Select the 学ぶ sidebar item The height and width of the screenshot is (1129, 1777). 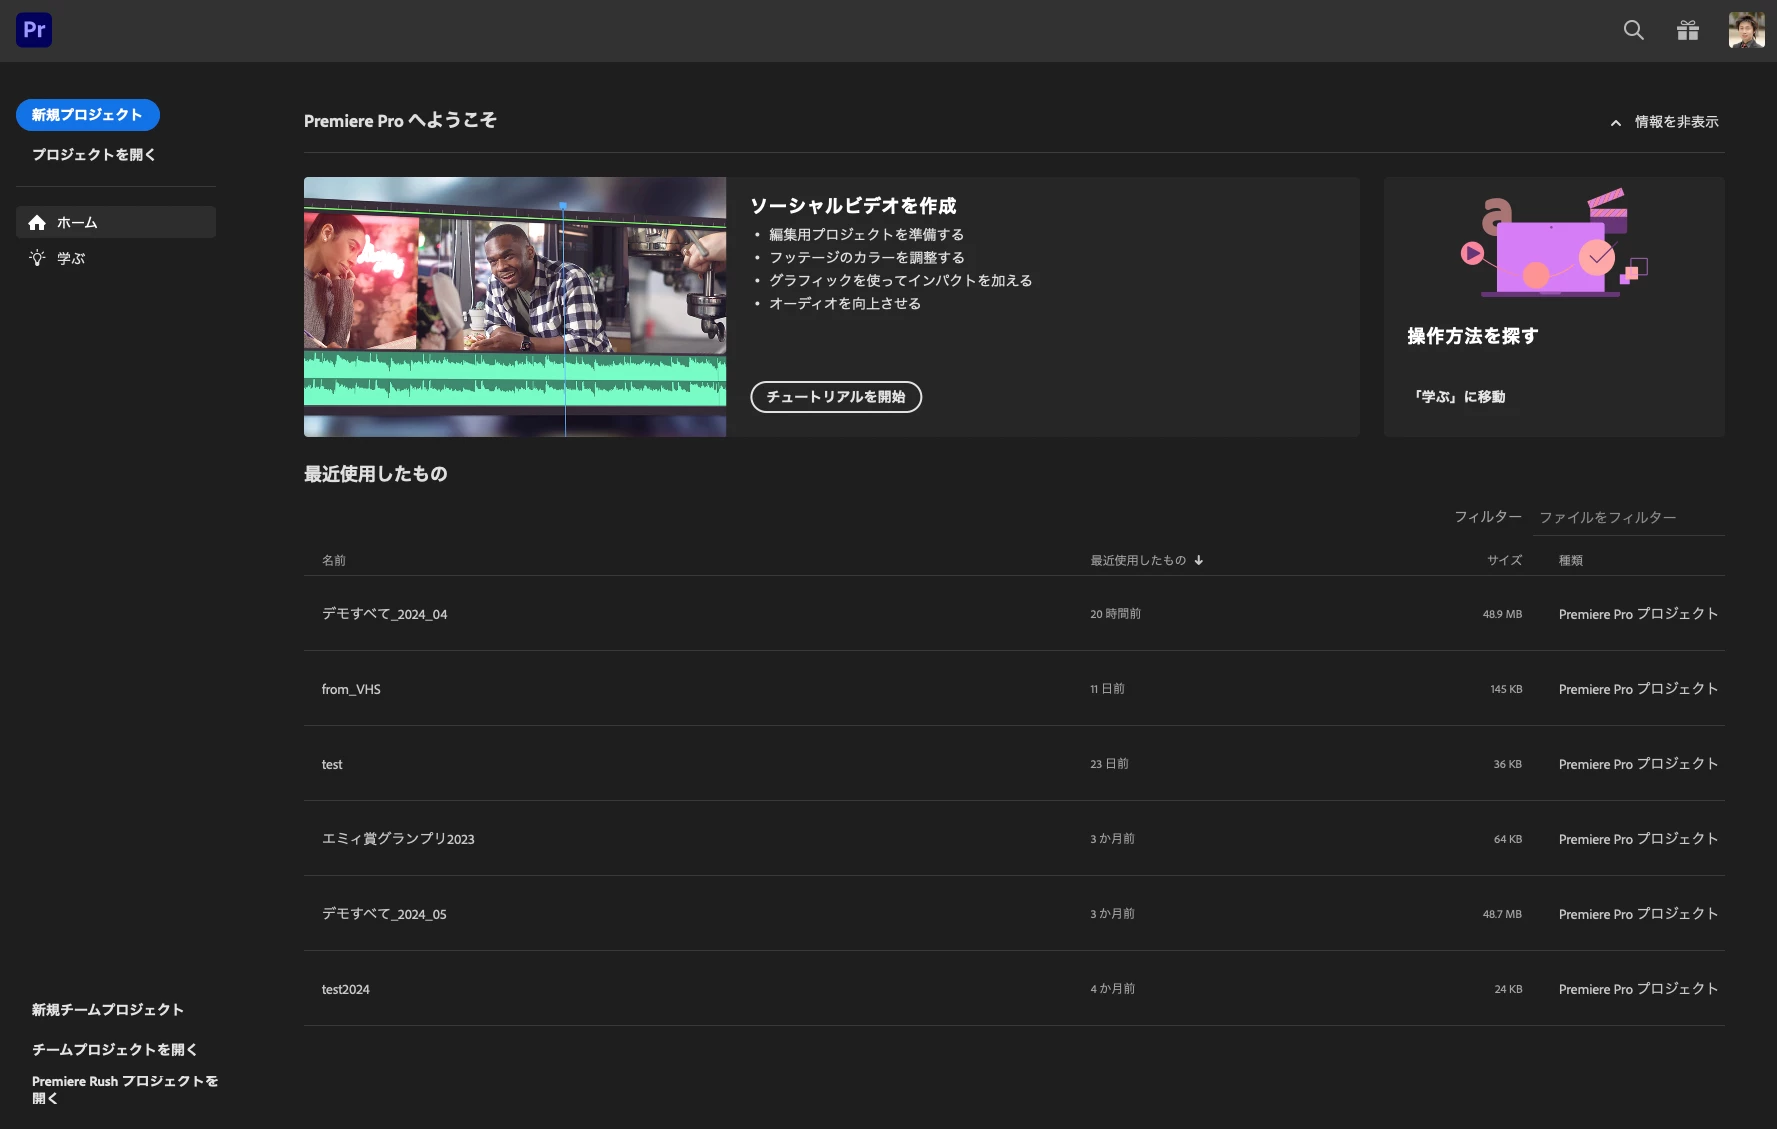point(116,258)
